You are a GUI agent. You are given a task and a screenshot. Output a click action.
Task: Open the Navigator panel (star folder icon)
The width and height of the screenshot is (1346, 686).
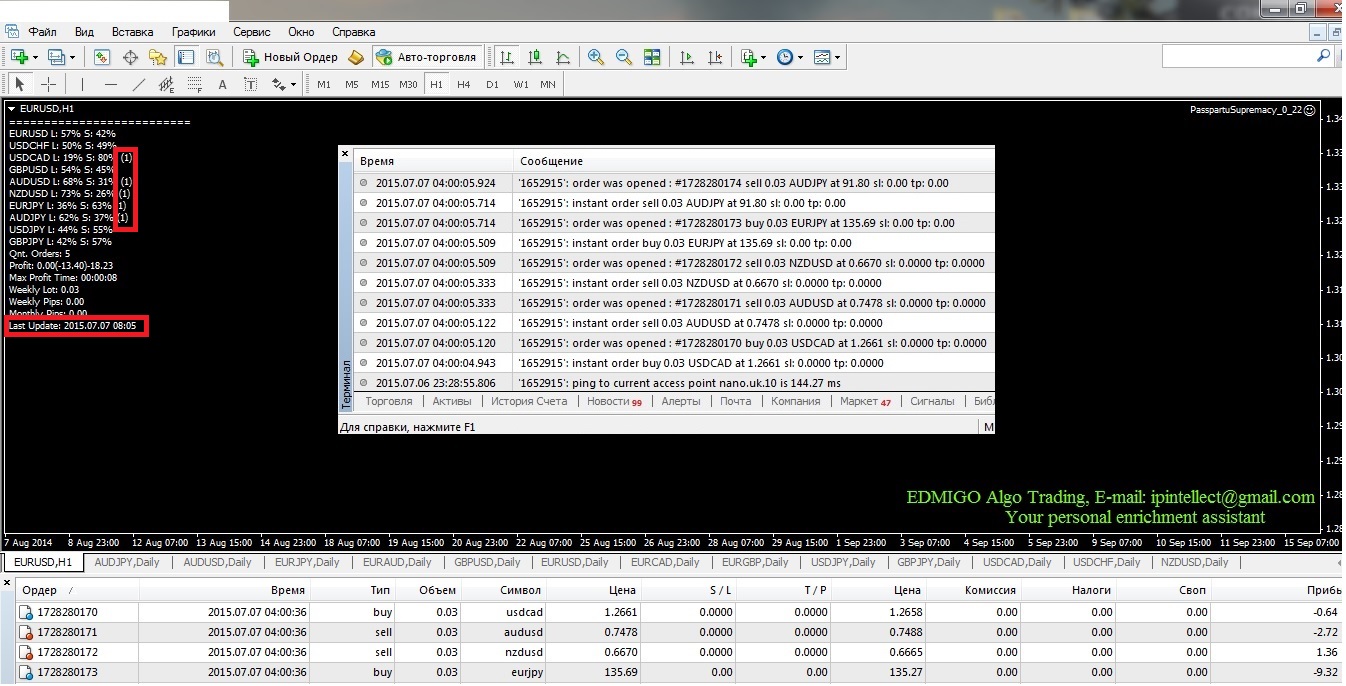point(157,57)
